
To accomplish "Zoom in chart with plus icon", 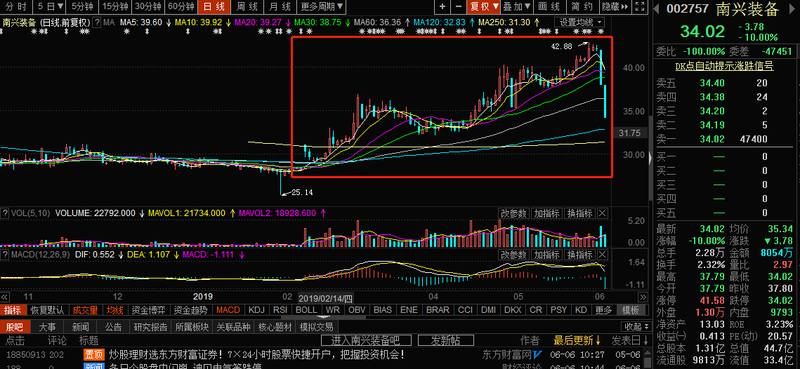I will [442, 7].
